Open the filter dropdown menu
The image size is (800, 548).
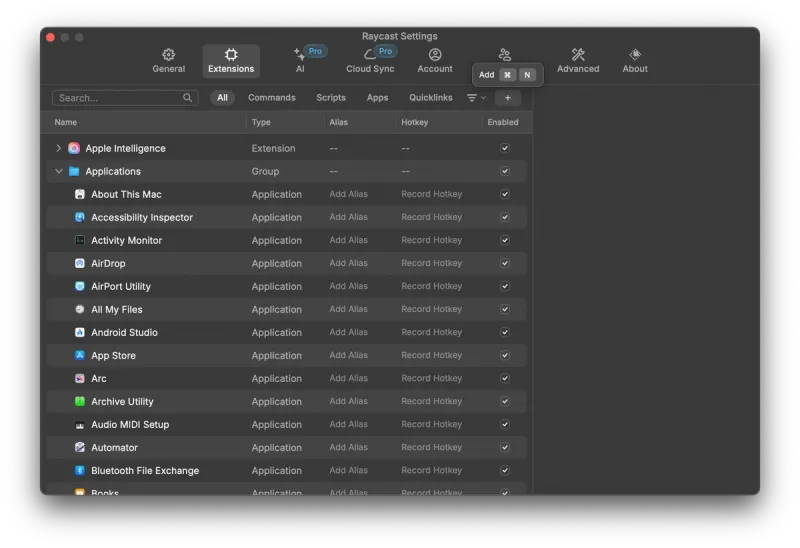pyautogui.click(x=477, y=97)
